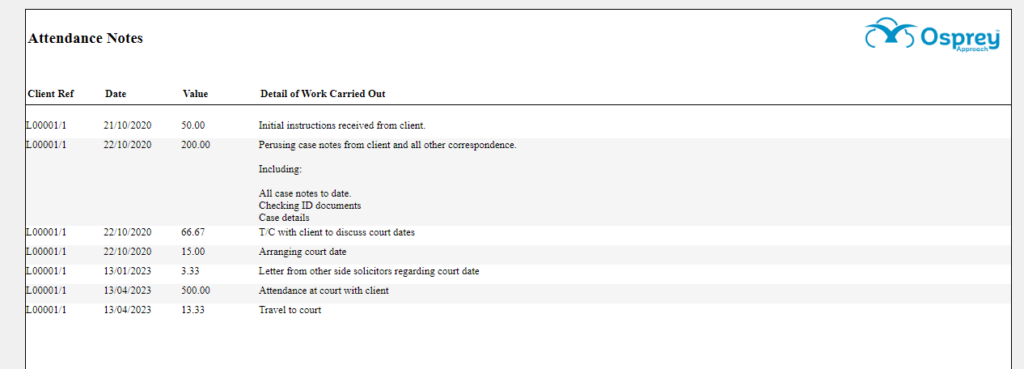
Task: Click the Client Ref column header
Action: pos(51,94)
